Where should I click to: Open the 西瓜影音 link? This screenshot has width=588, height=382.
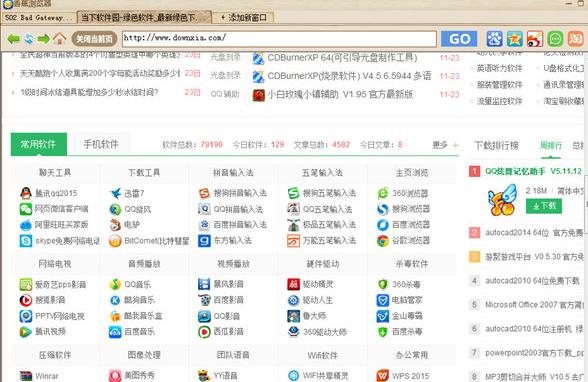coord(228,332)
